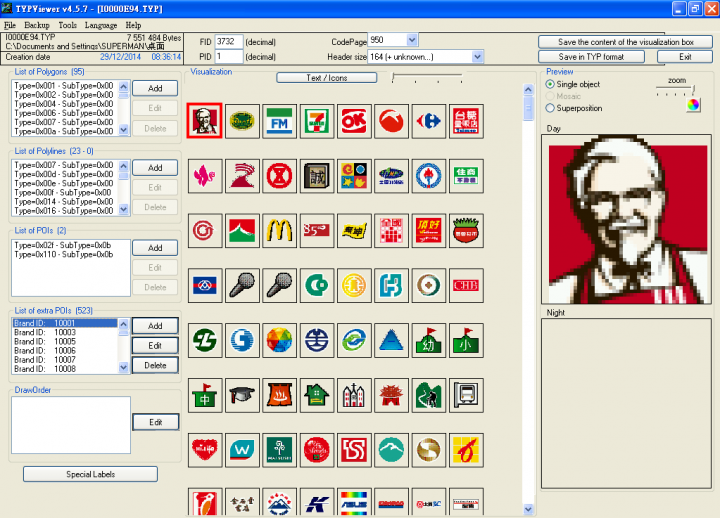Image resolution: width=720 pixels, height=518 pixels.
Task: Select the FamilyMart FM icon
Action: pos(279,121)
